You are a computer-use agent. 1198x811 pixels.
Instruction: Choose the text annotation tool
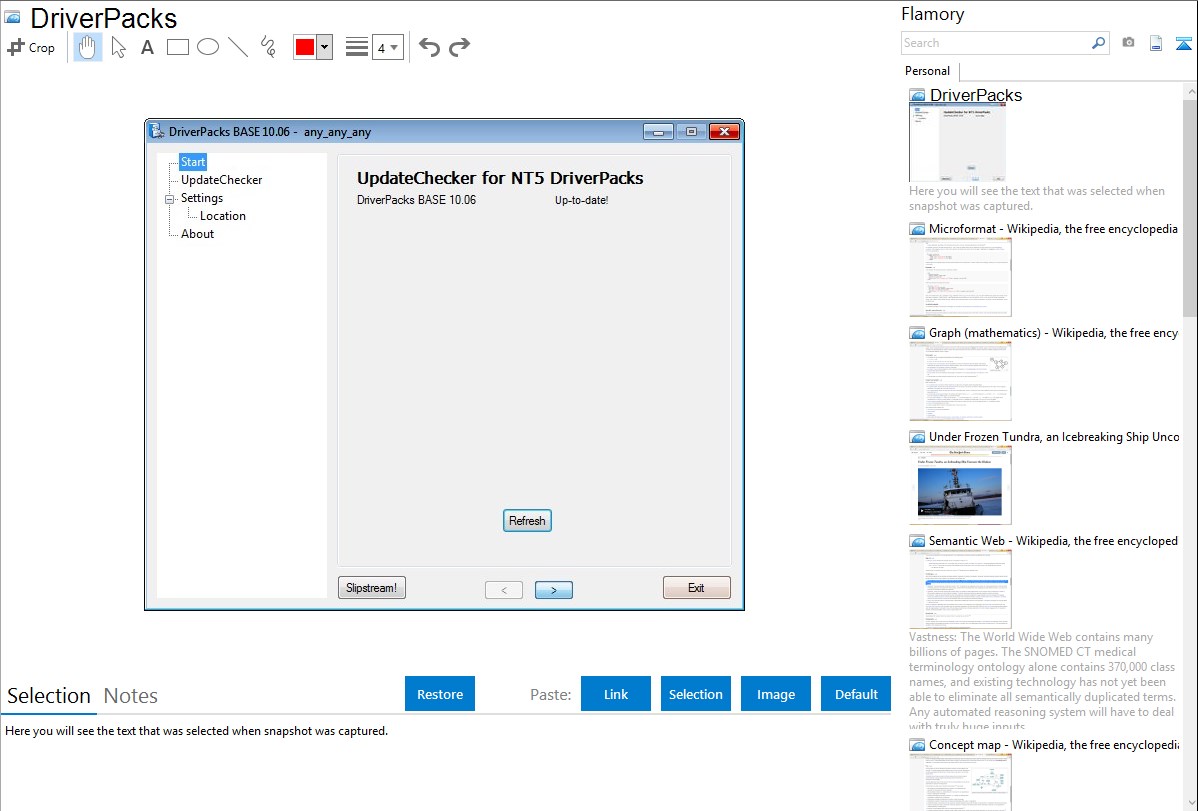[x=147, y=47]
